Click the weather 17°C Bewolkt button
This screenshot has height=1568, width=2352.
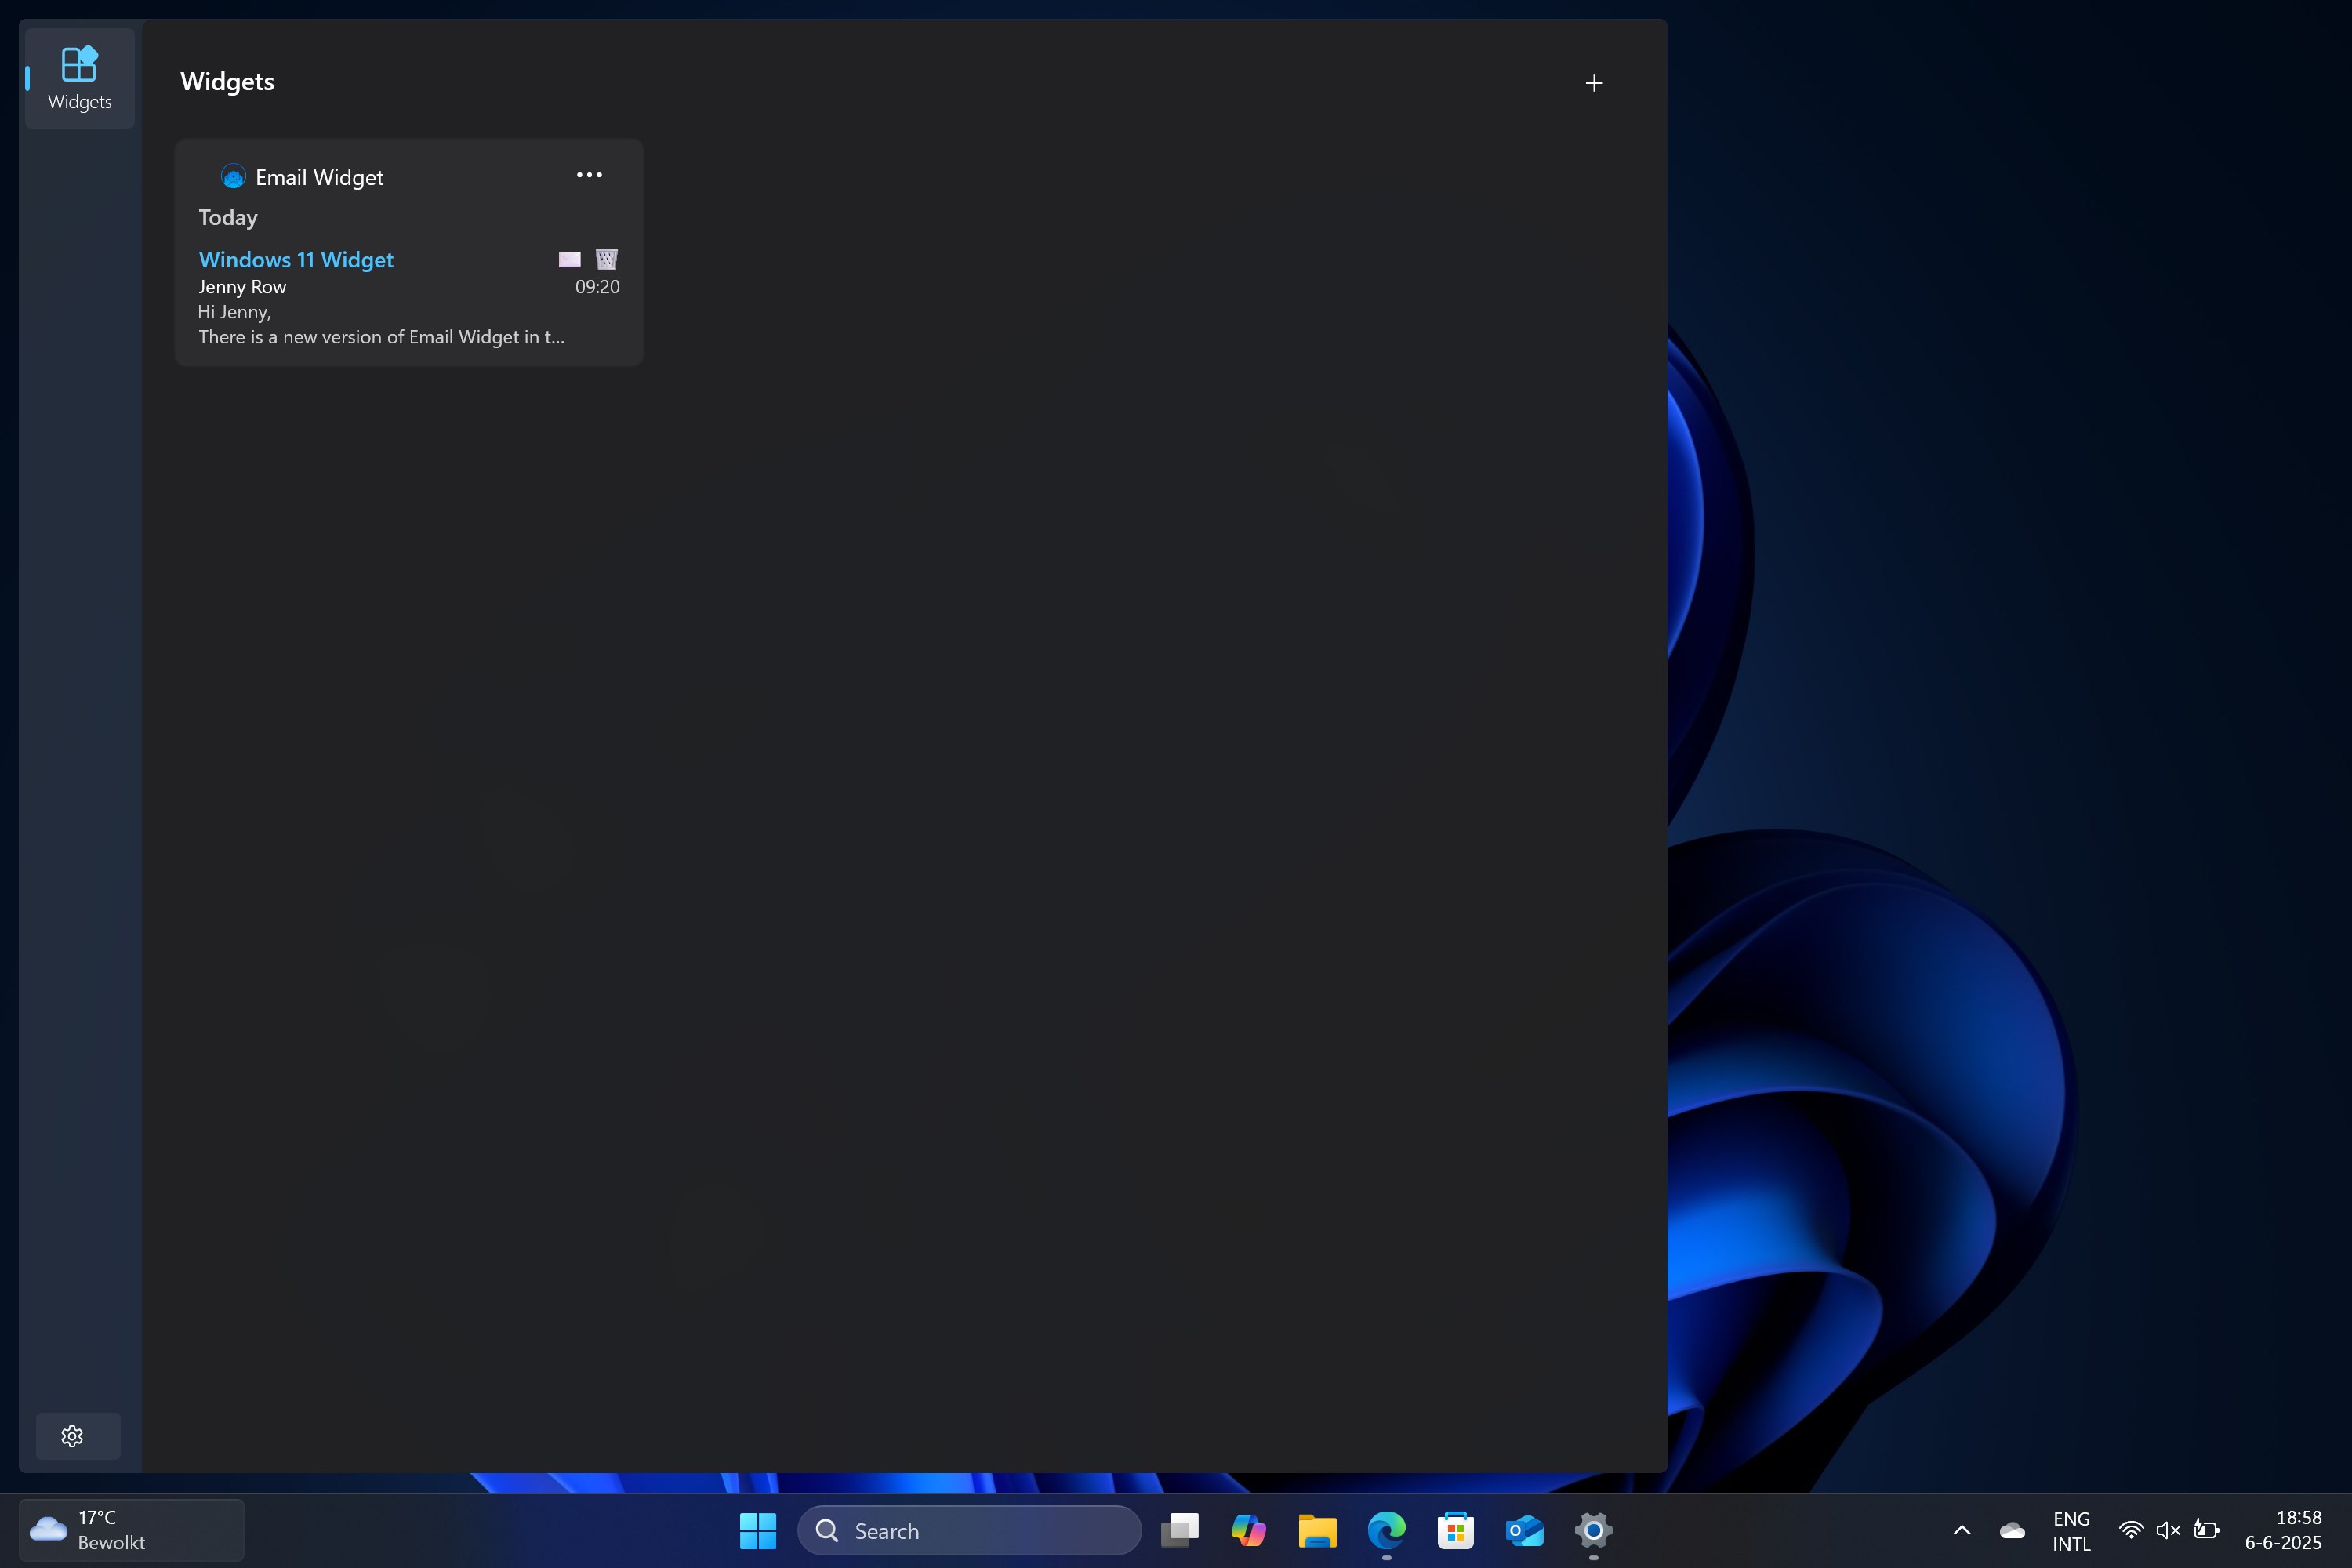pyautogui.click(x=130, y=1530)
